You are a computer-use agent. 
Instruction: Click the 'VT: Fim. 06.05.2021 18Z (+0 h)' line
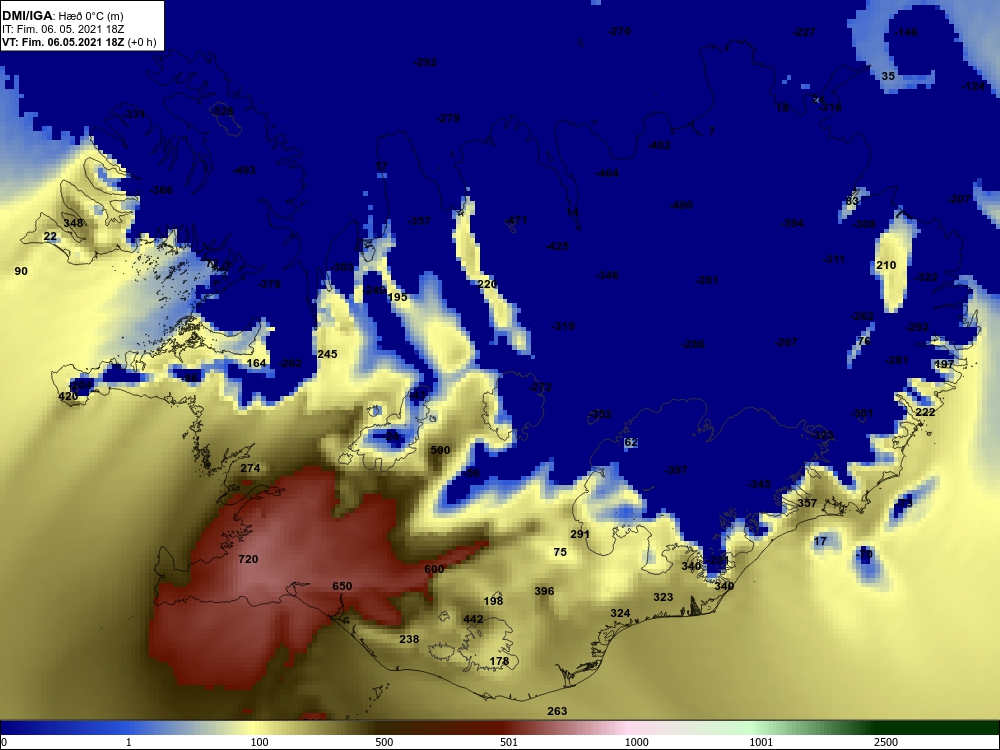click(x=79, y=43)
